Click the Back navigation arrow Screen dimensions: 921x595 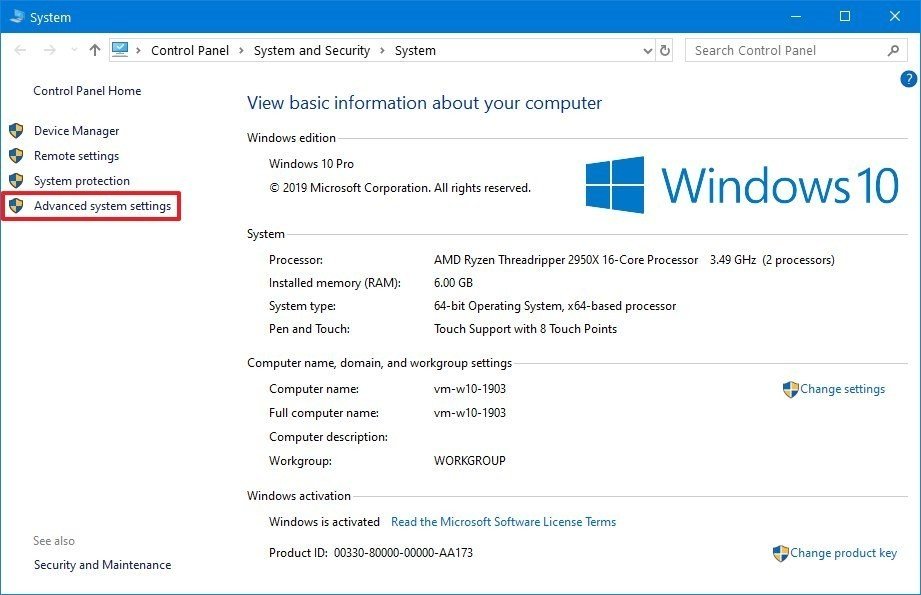coord(21,51)
